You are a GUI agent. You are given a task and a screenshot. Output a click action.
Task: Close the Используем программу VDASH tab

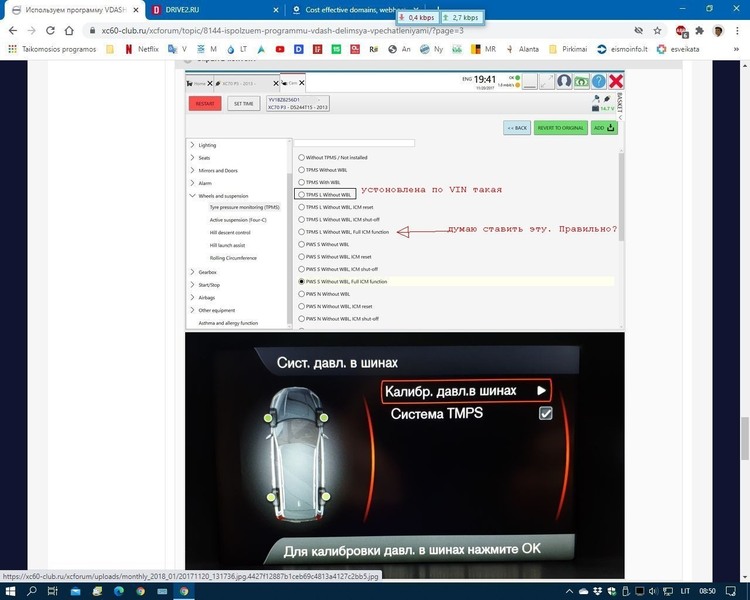coord(136,10)
